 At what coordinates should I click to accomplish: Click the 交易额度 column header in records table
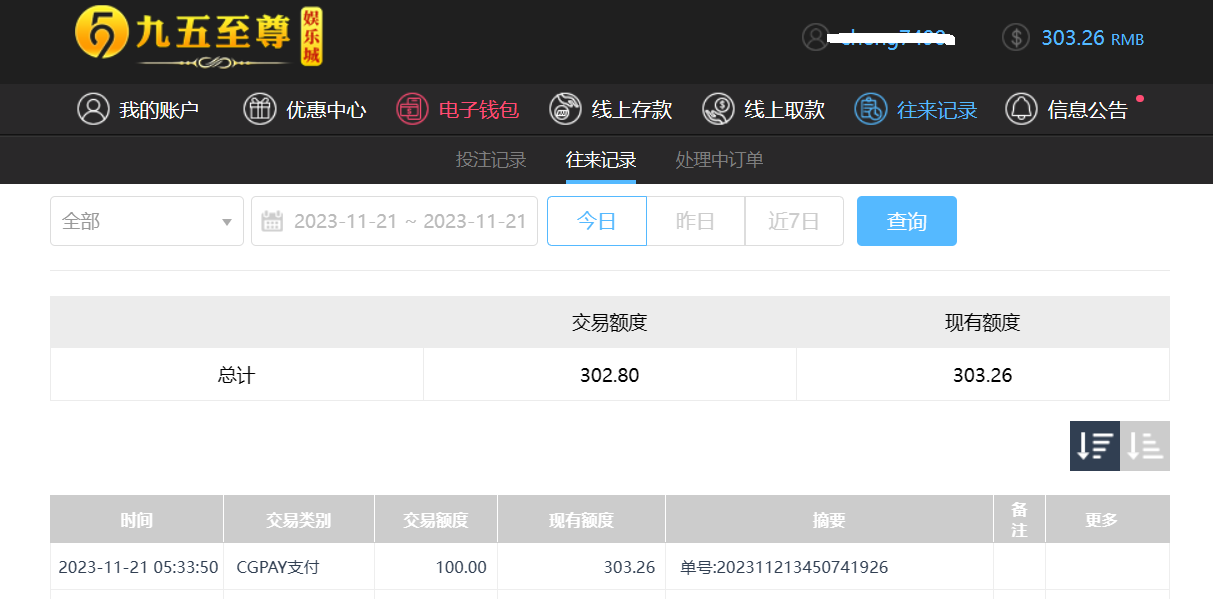click(x=436, y=520)
